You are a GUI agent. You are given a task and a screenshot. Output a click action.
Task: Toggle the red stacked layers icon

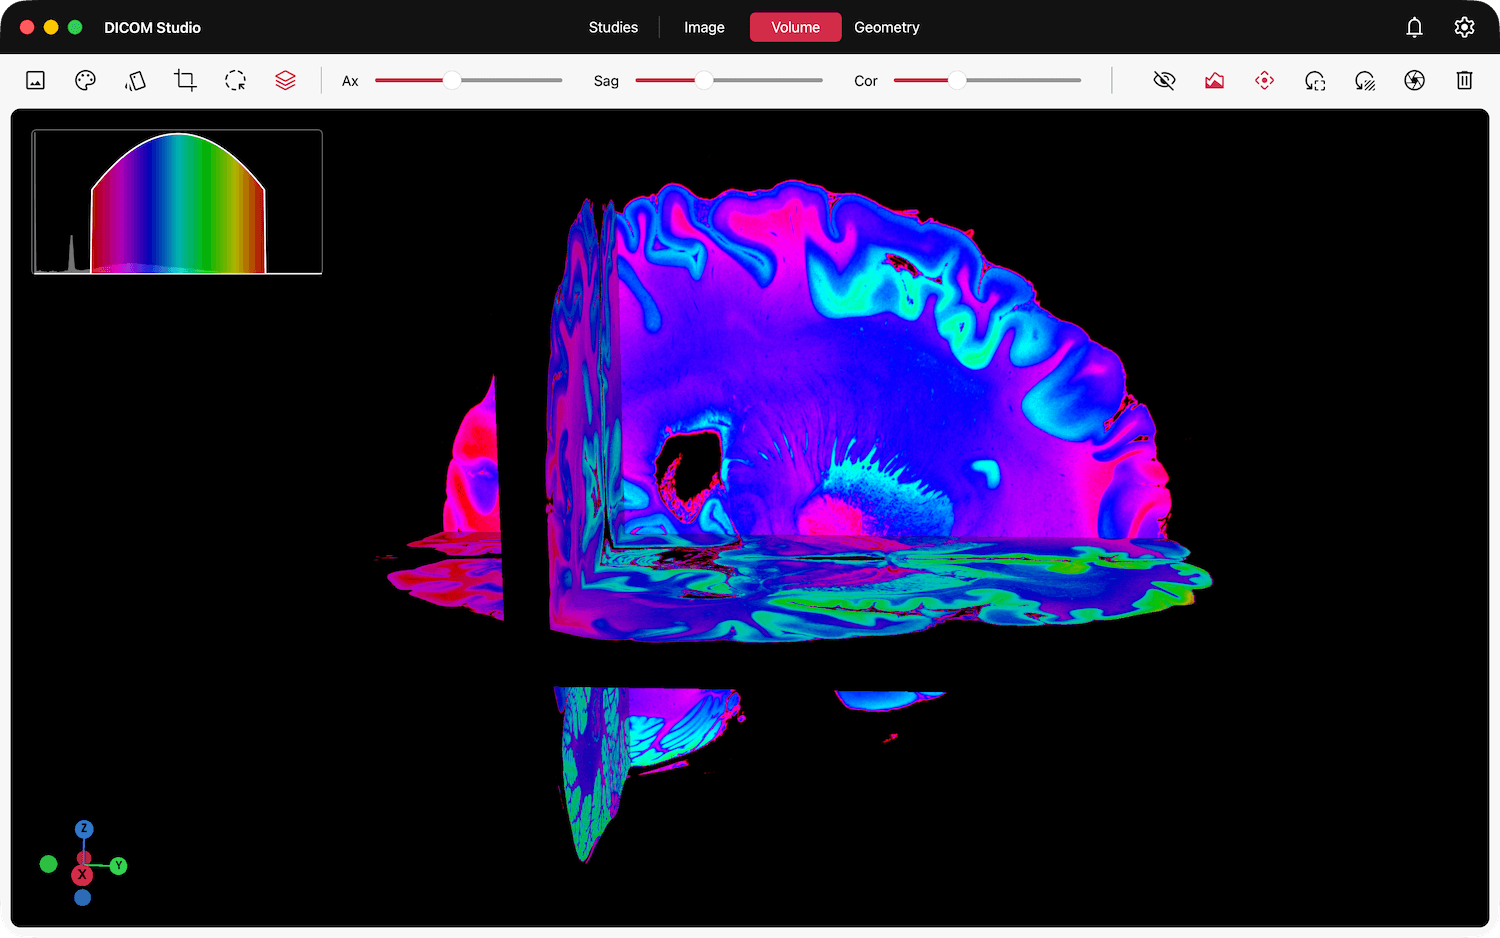click(285, 81)
